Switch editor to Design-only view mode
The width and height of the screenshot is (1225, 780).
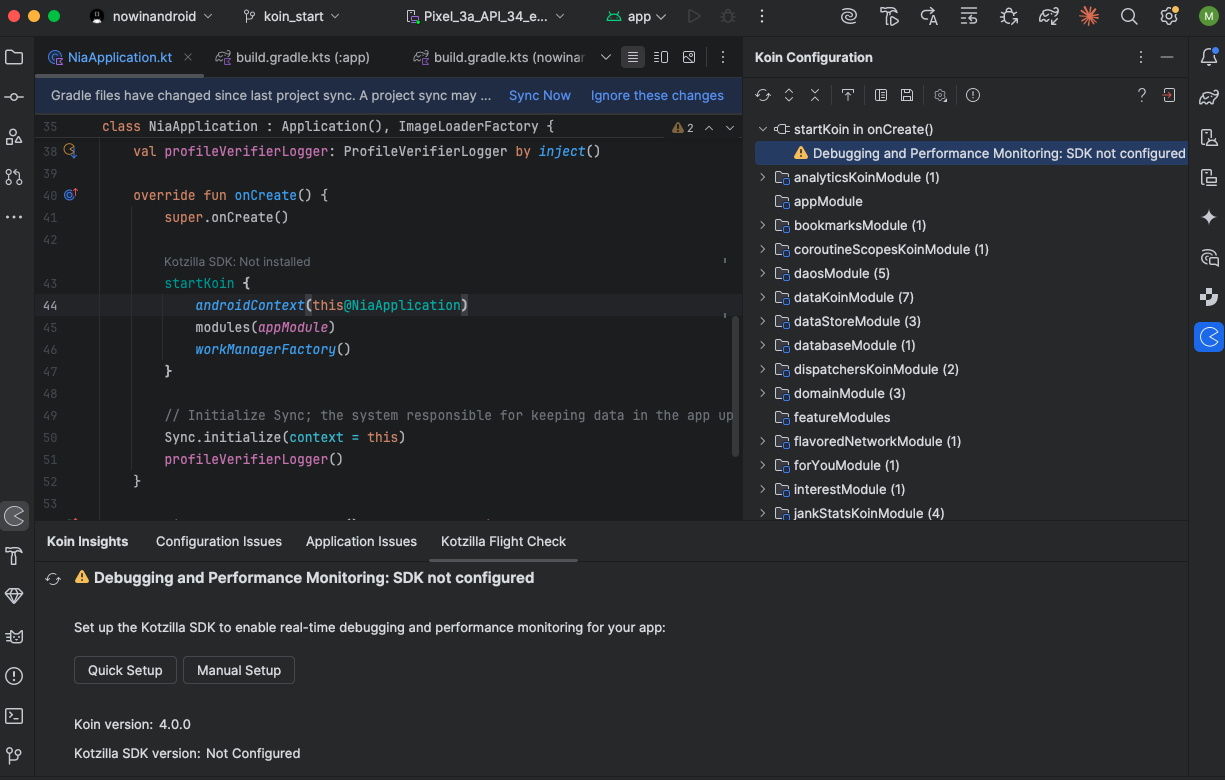(689, 58)
